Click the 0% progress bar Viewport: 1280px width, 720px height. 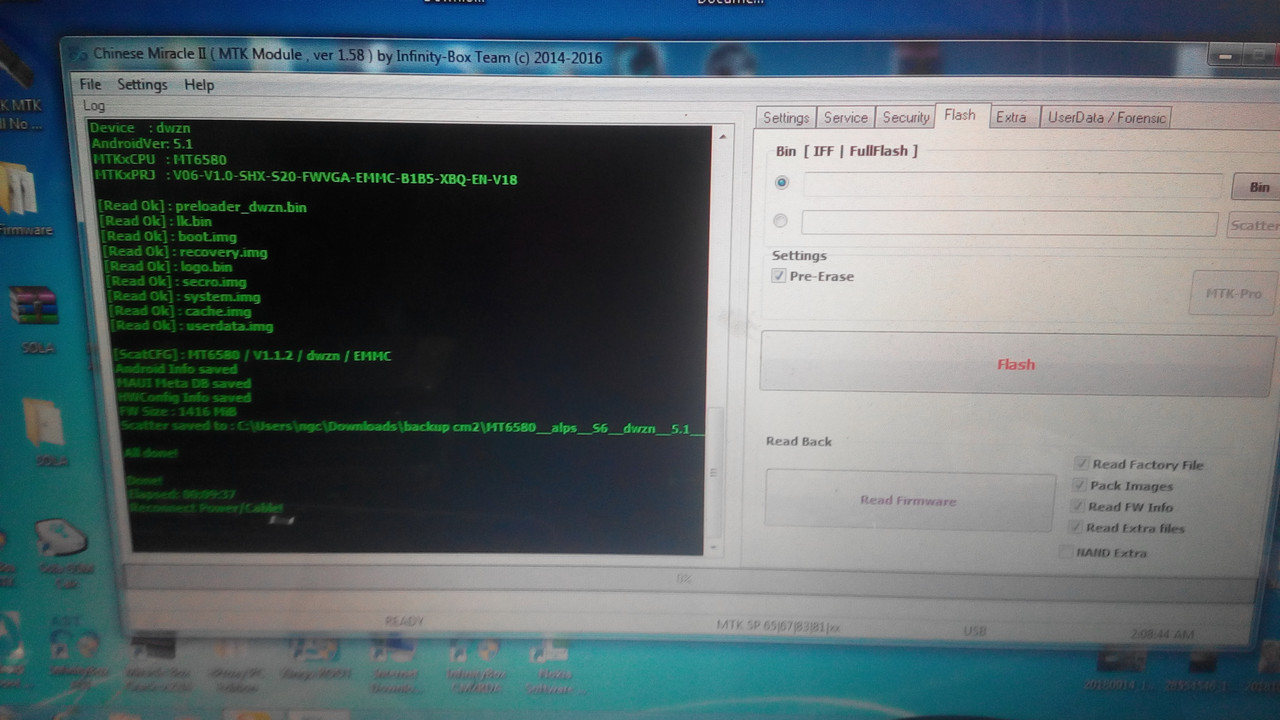[684, 578]
